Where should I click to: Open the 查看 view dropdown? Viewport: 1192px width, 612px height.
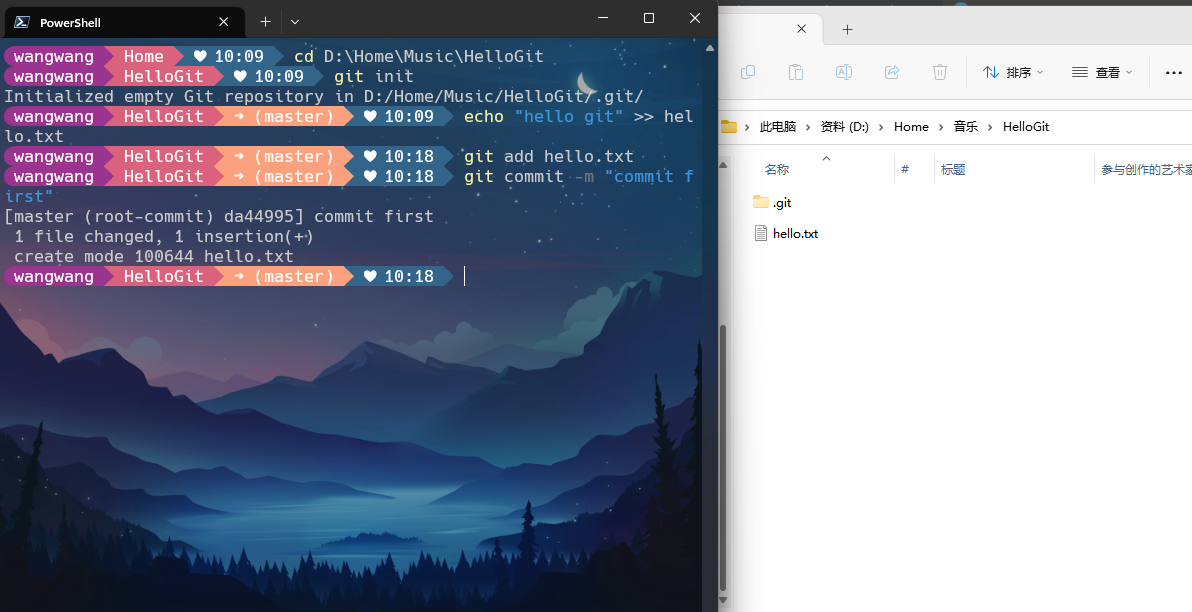[1102, 72]
